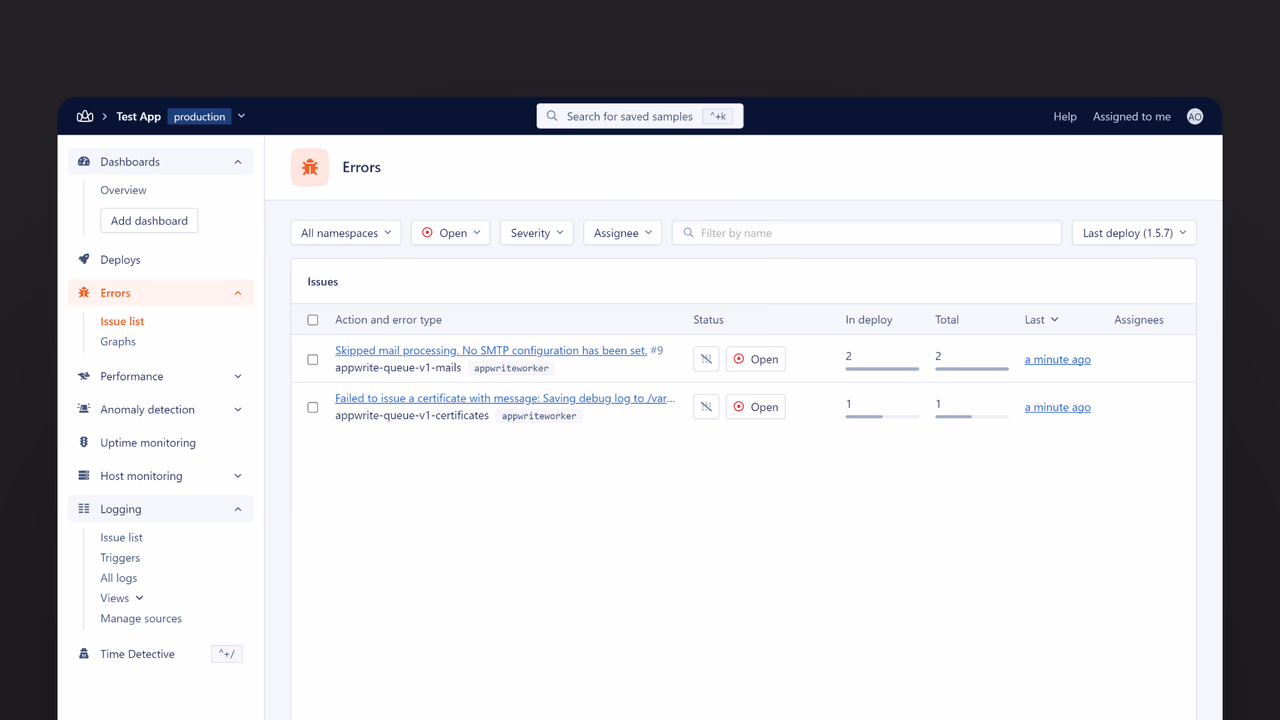This screenshot has height=720, width=1280.
Task: Click Open status button on Skipped mail row
Action: point(755,359)
